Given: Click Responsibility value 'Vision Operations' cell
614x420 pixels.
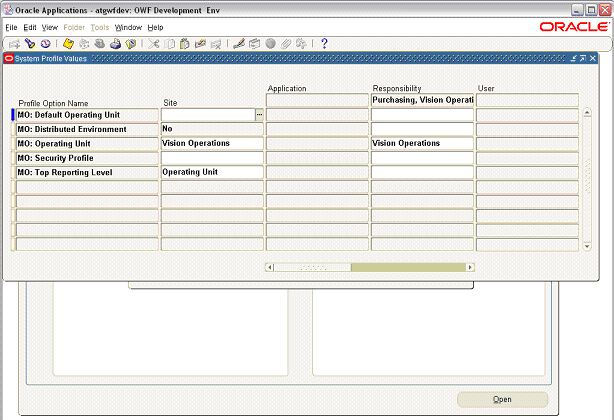Looking at the screenshot, I should pyautogui.click(x=423, y=143).
